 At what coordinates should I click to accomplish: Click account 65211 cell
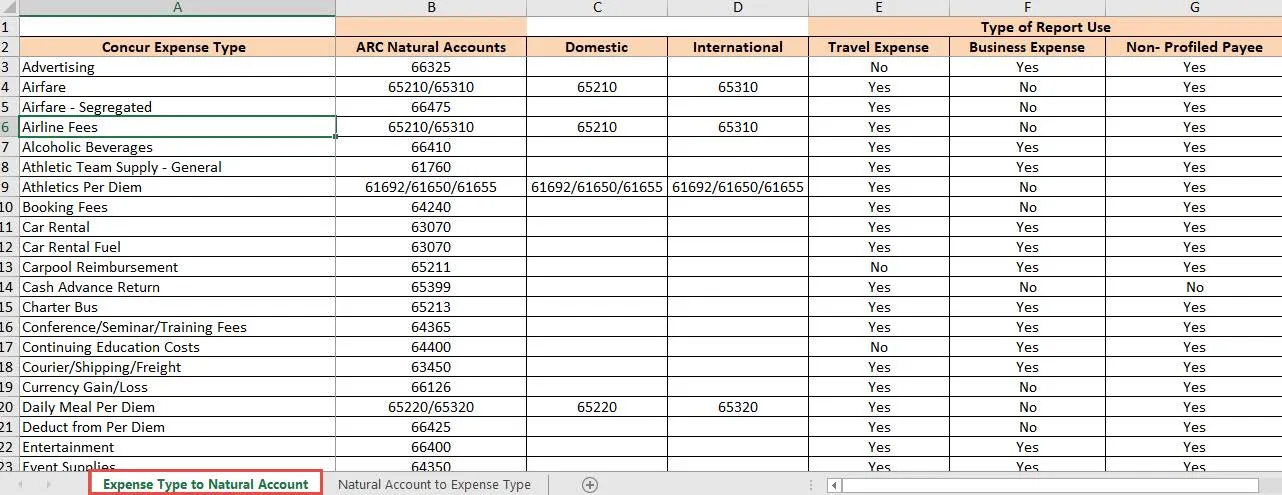(x=431, y=267)
